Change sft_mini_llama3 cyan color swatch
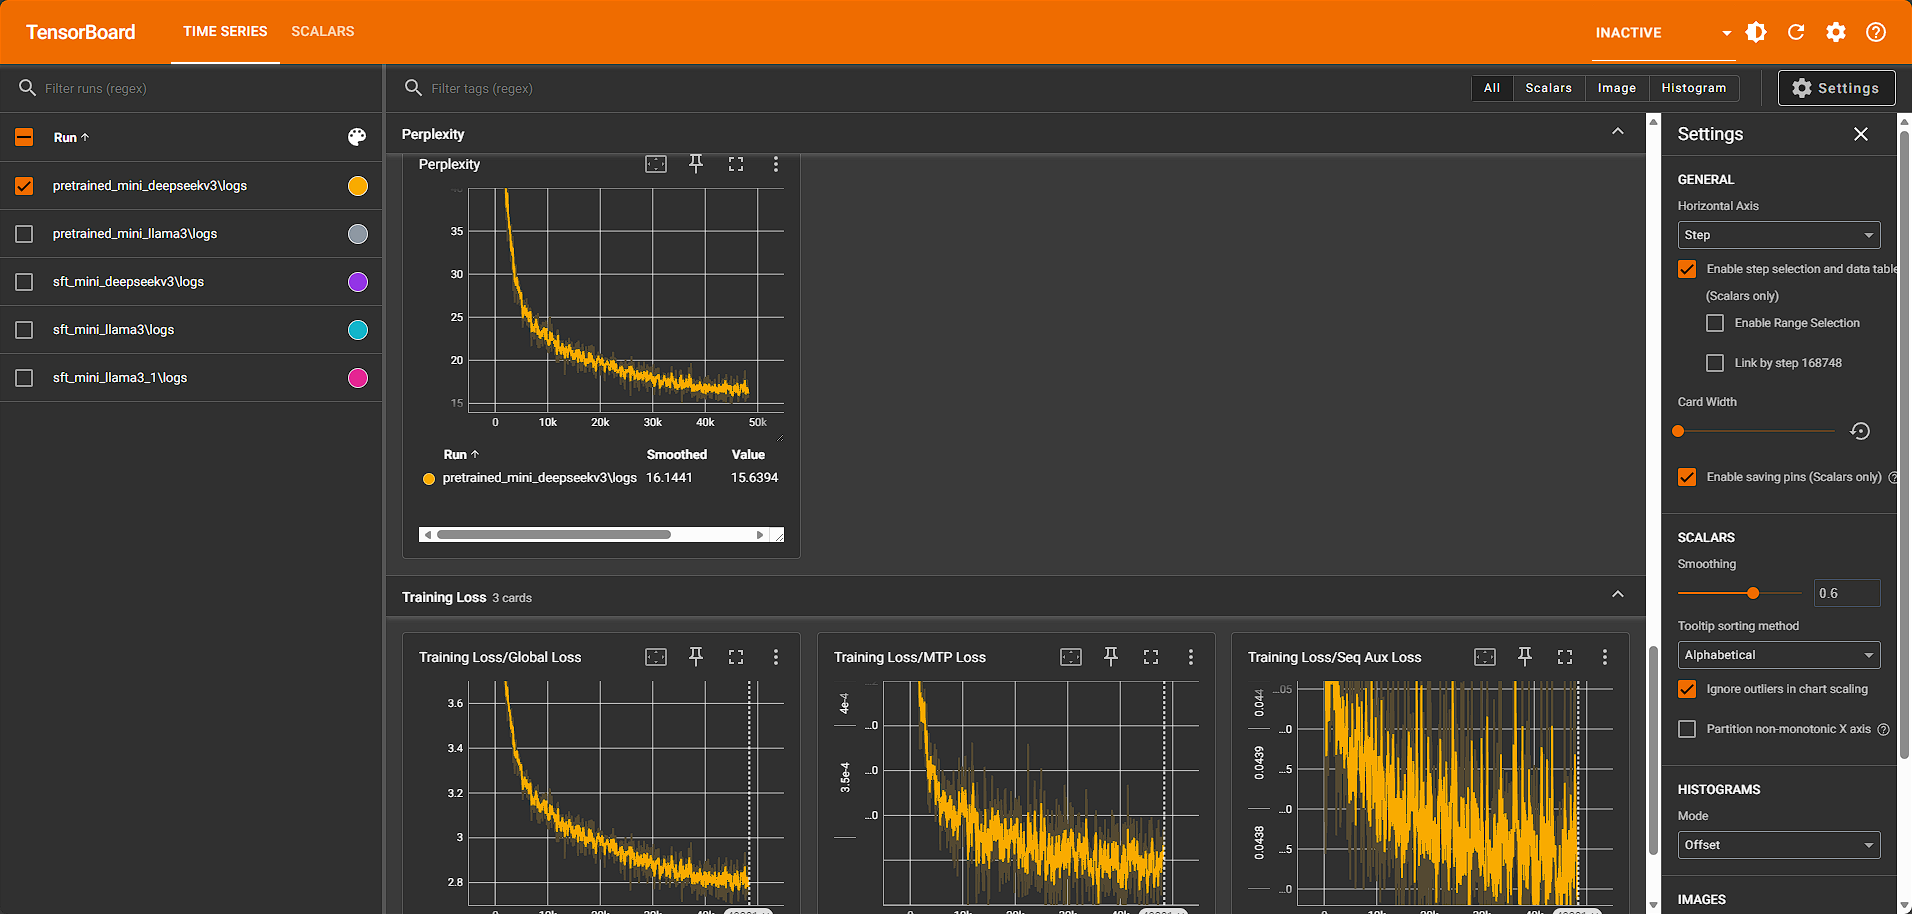Viewport: 1912px width, 914px height. pyautogui.click(x=357, y=330)
